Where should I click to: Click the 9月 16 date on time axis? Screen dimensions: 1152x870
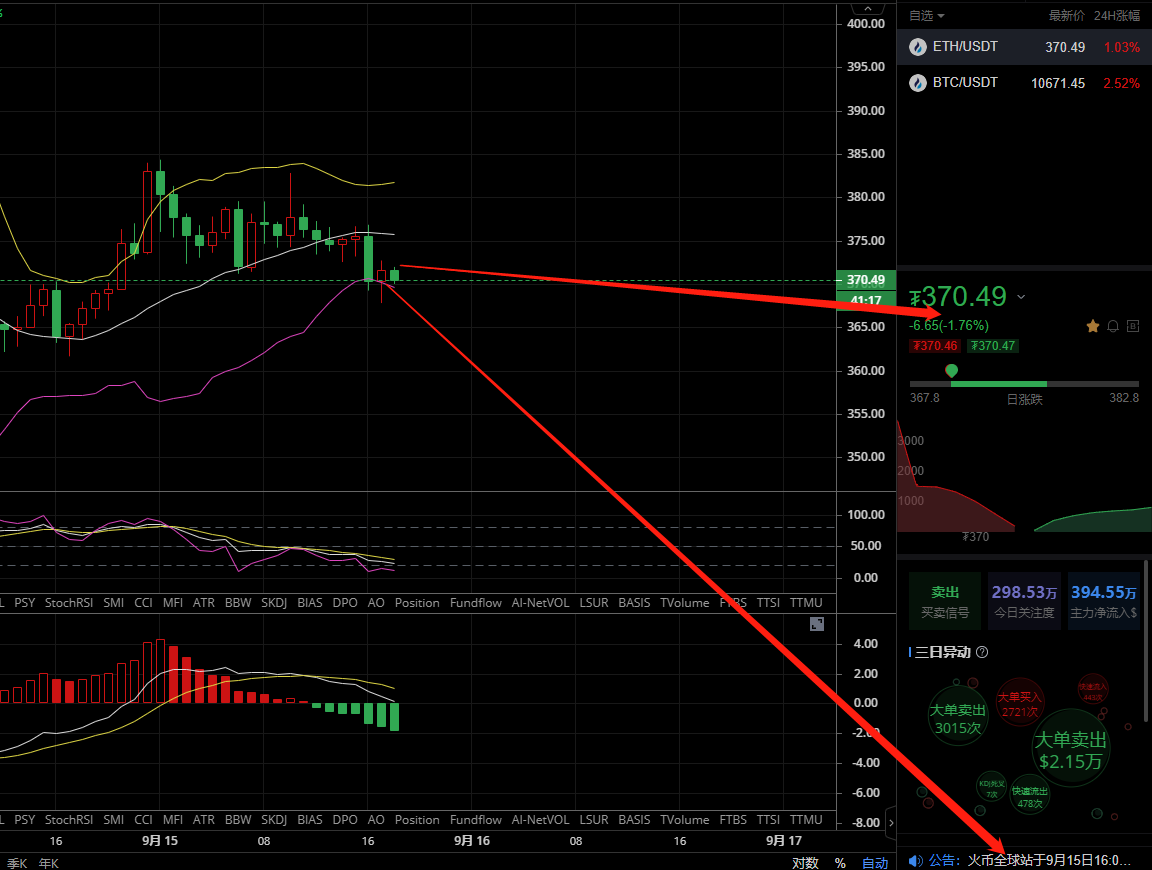[472, 841]
